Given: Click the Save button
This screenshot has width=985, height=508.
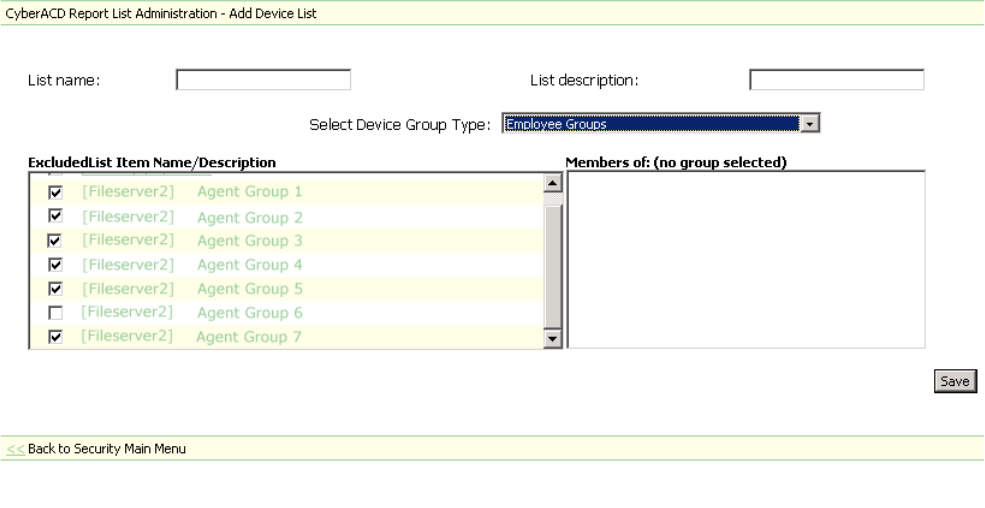Looking at the screenshot, I should (x=955, y=380).
